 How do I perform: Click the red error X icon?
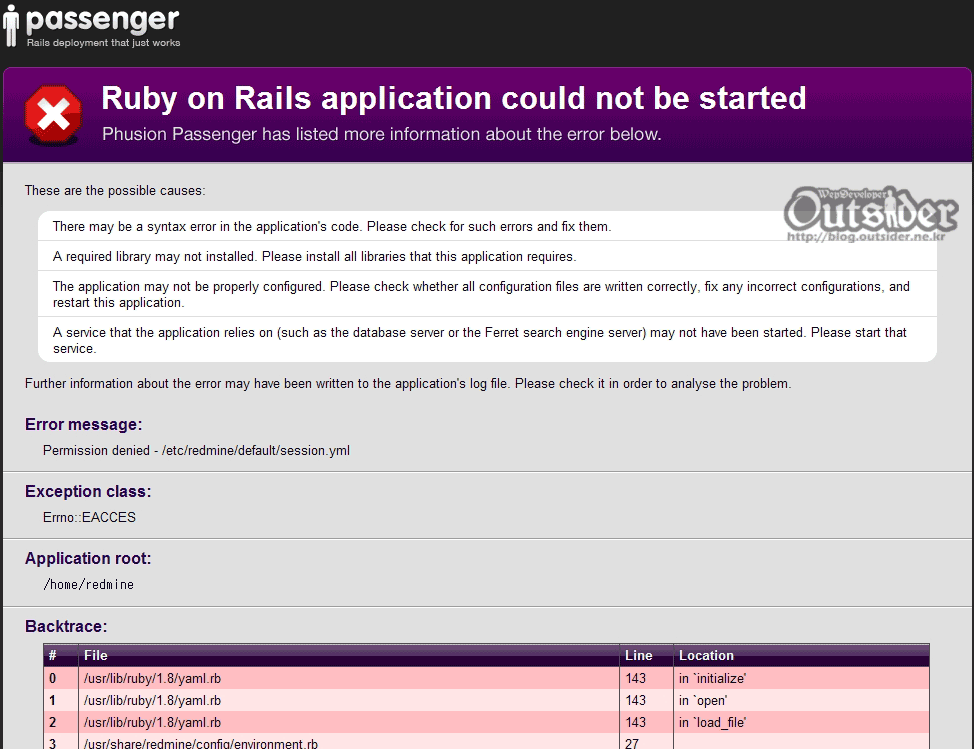click(x=53, y=116)
